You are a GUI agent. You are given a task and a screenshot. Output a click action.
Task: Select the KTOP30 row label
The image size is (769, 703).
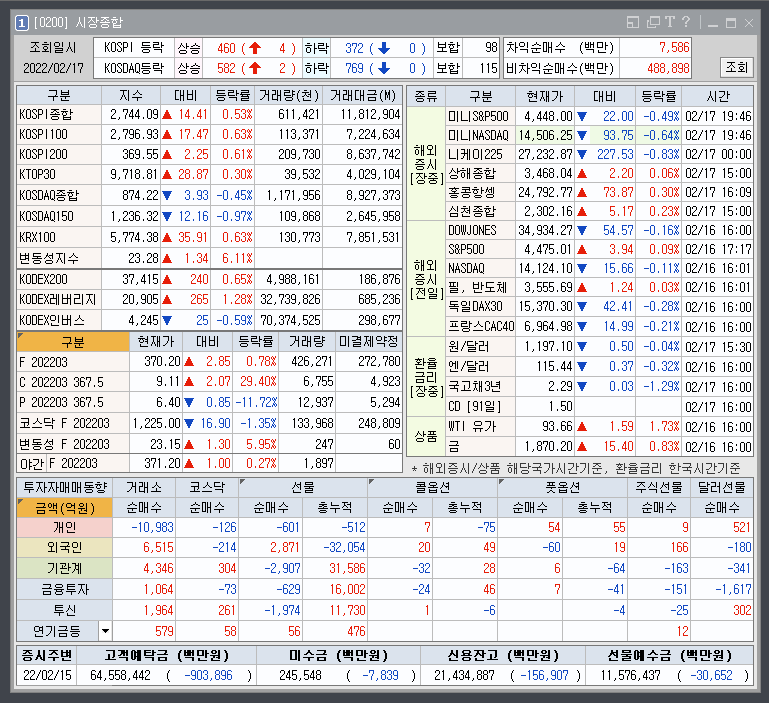[x=59, y=175]
